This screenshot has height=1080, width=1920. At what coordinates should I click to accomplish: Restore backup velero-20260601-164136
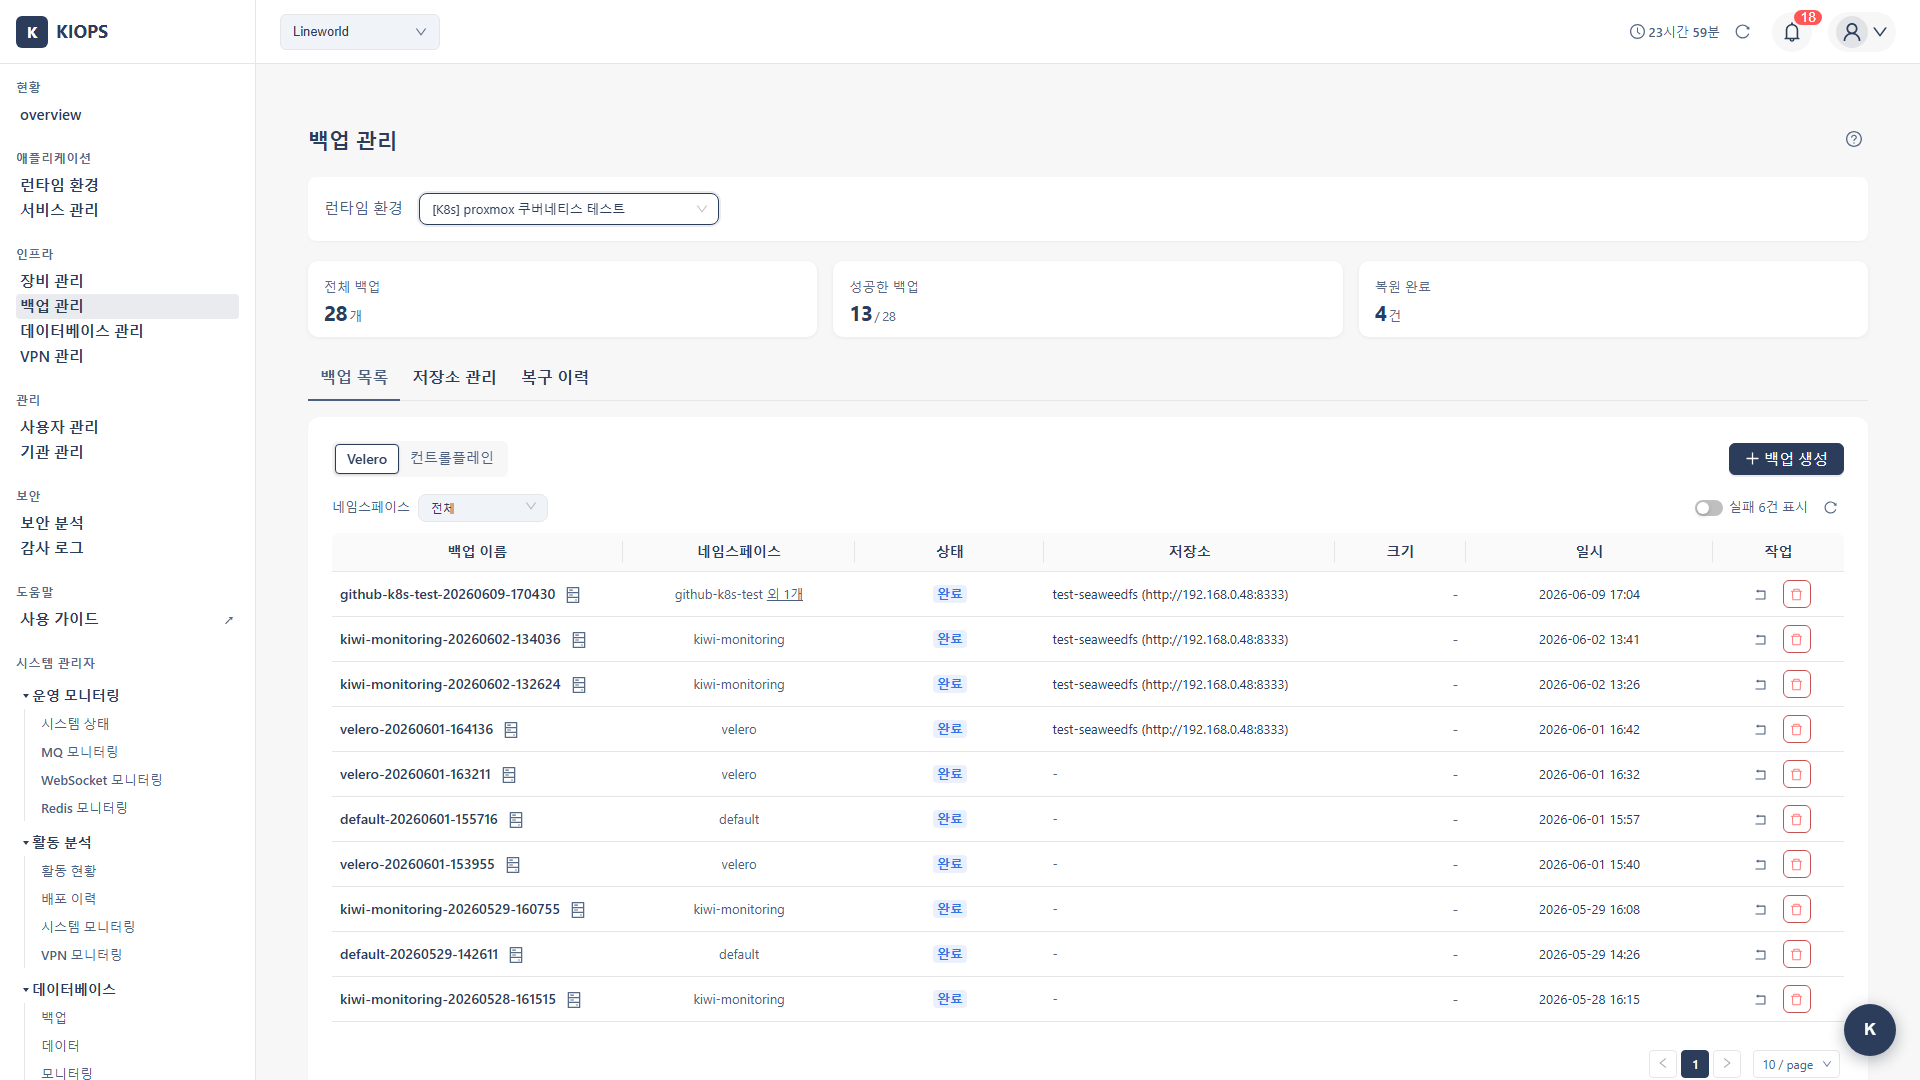point(1761,730)
